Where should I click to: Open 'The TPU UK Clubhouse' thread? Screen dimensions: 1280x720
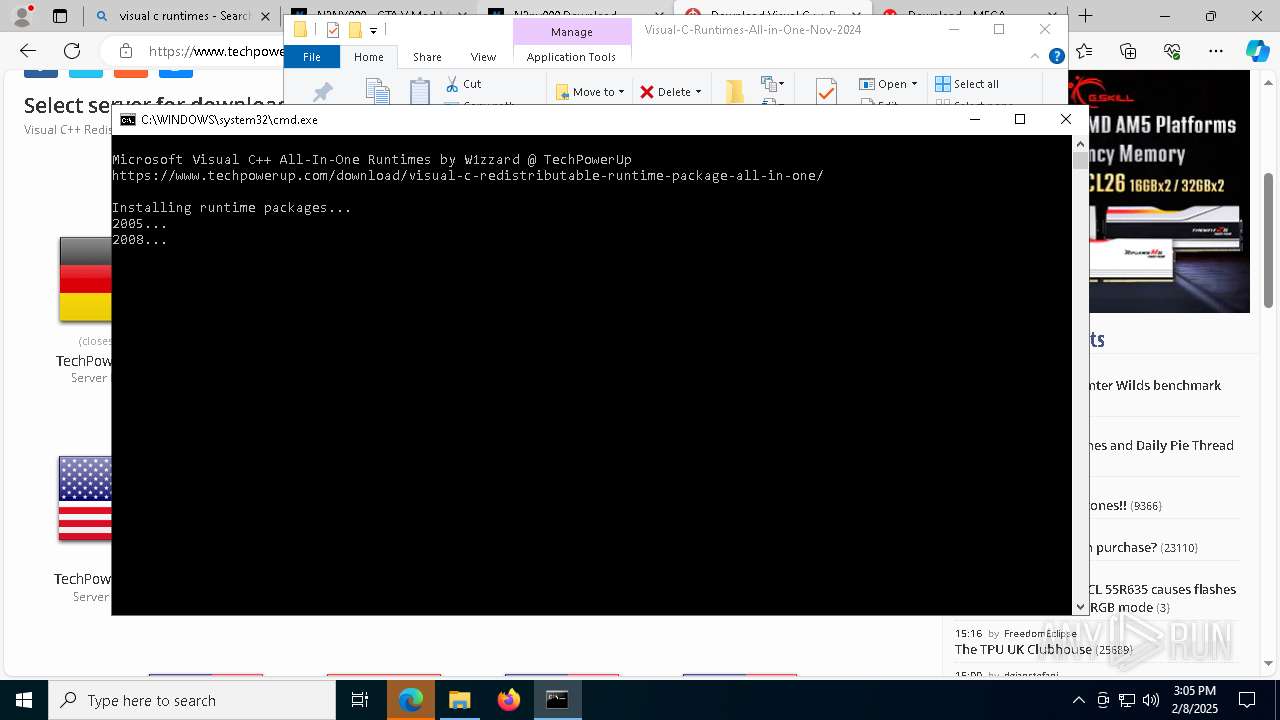click(x=1023, y=649)
